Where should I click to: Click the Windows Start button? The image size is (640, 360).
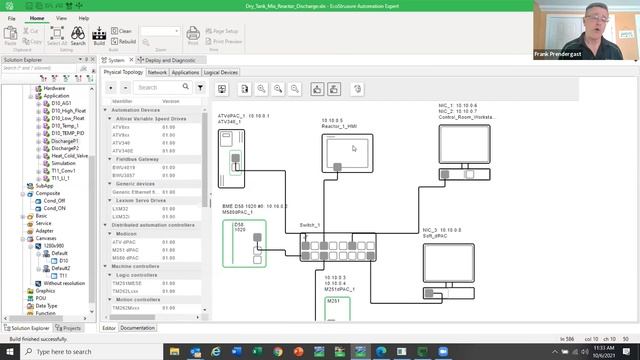tap(9, 351)
